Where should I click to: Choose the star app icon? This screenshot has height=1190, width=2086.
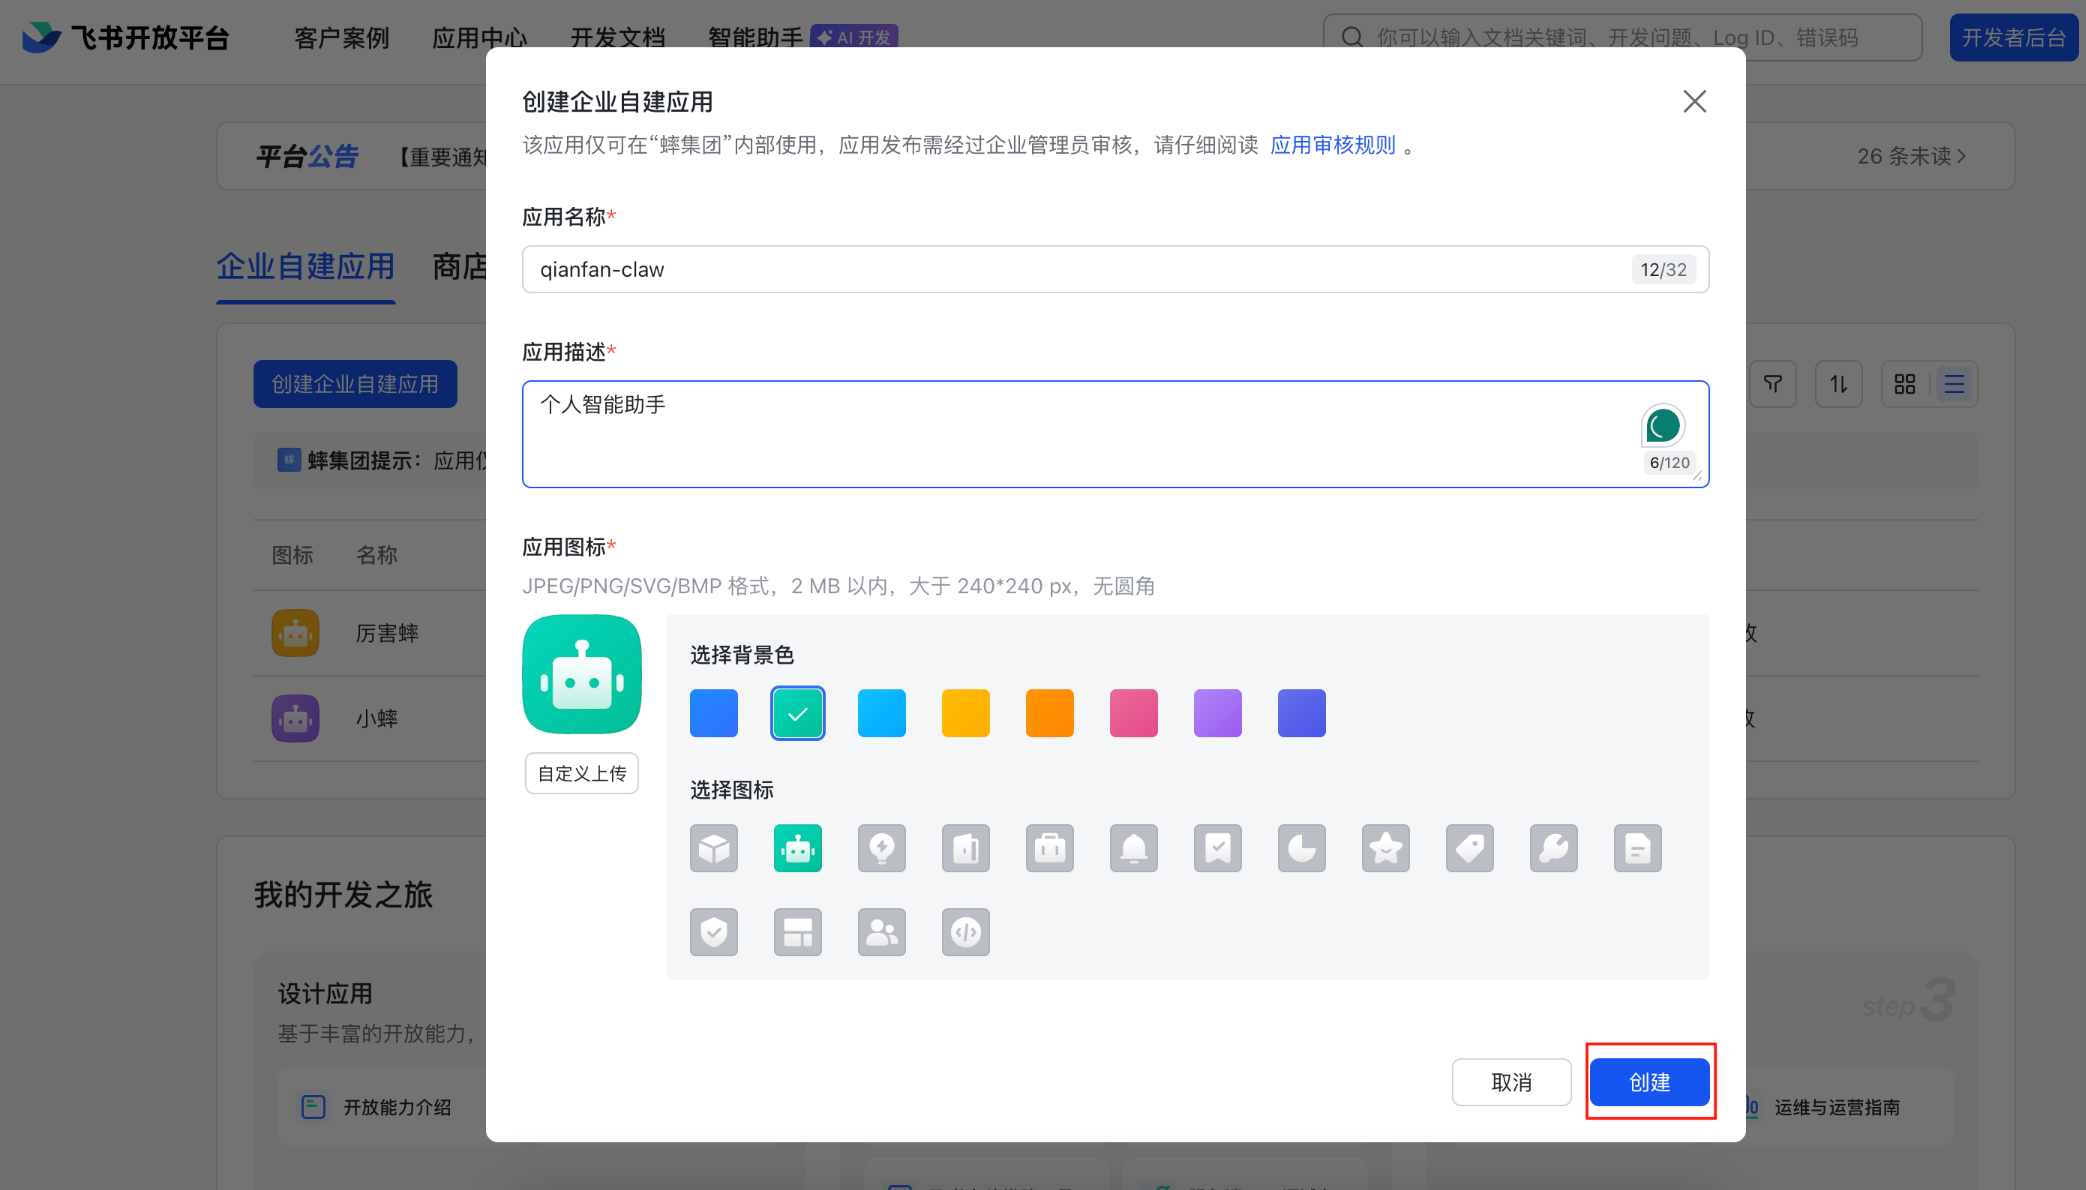click(1385, 848)
